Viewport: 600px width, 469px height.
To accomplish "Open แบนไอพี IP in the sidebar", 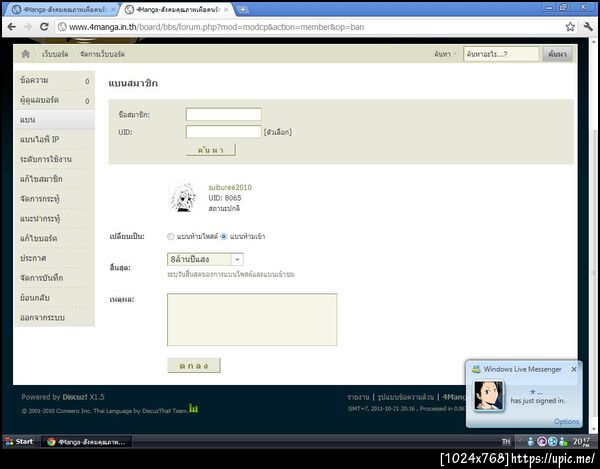I will click(54, 140).
